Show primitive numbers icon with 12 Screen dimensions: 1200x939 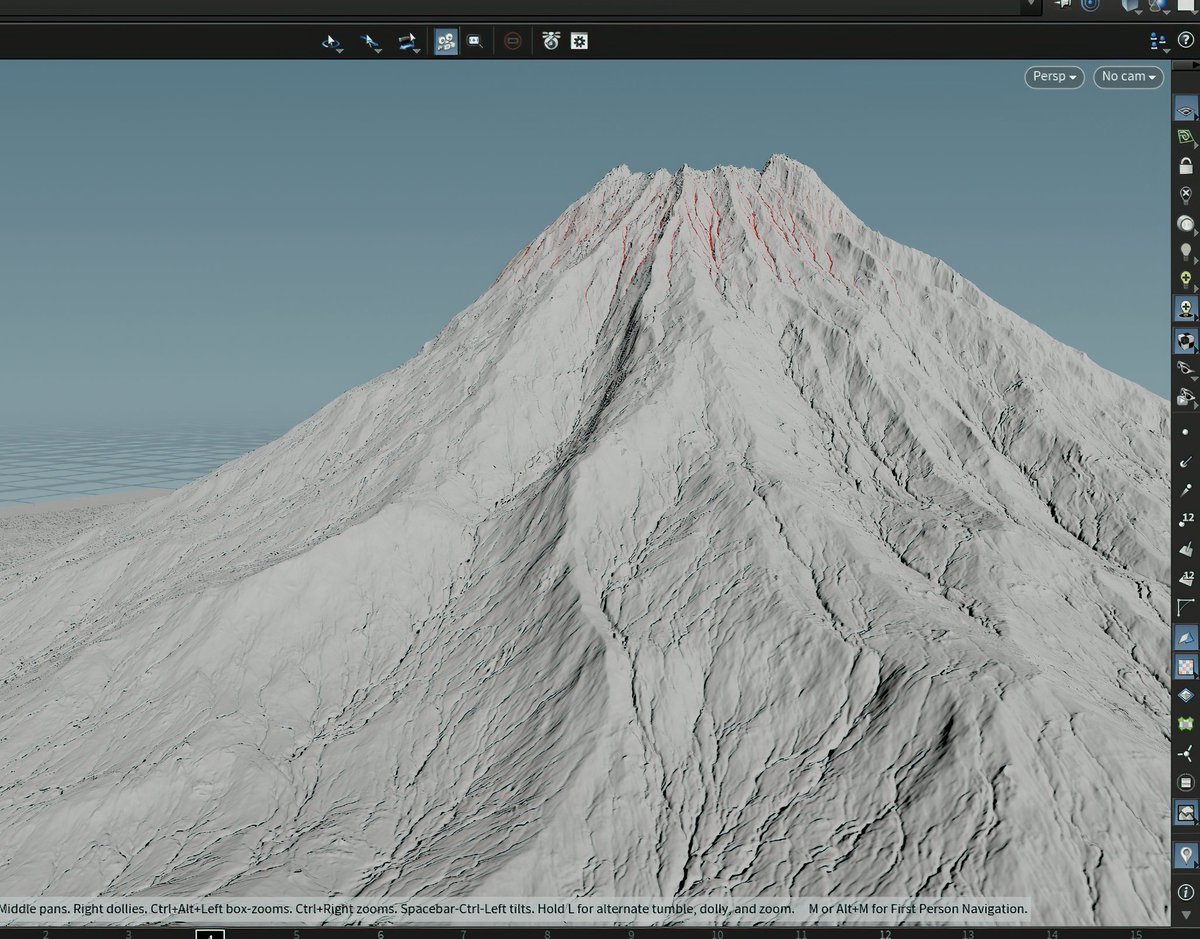click(x=1185, y=578)
